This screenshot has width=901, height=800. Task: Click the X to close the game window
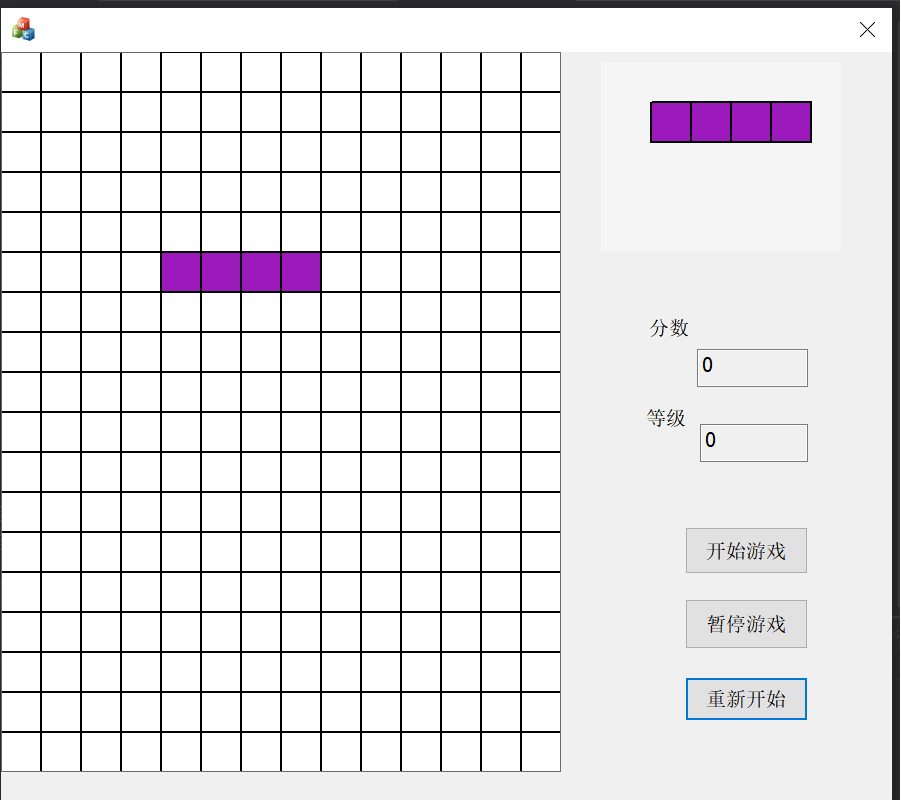tap(866, 29)
